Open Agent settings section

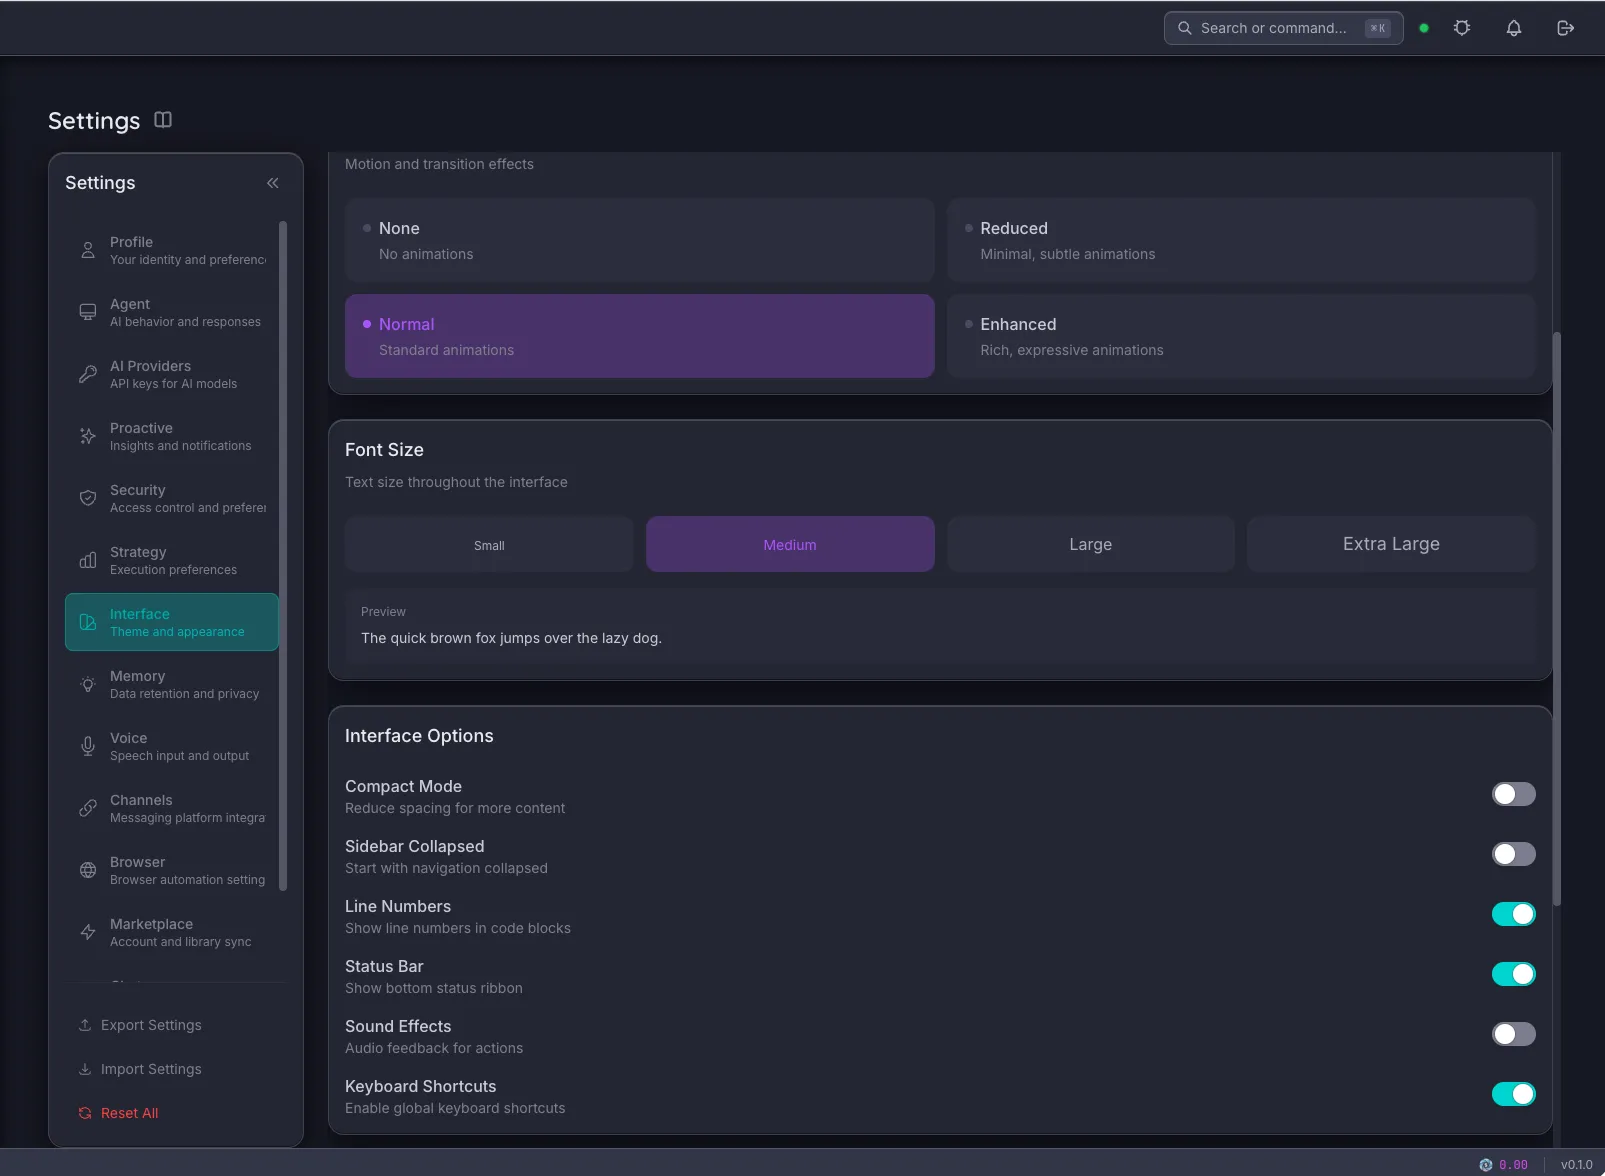point(172,312)
